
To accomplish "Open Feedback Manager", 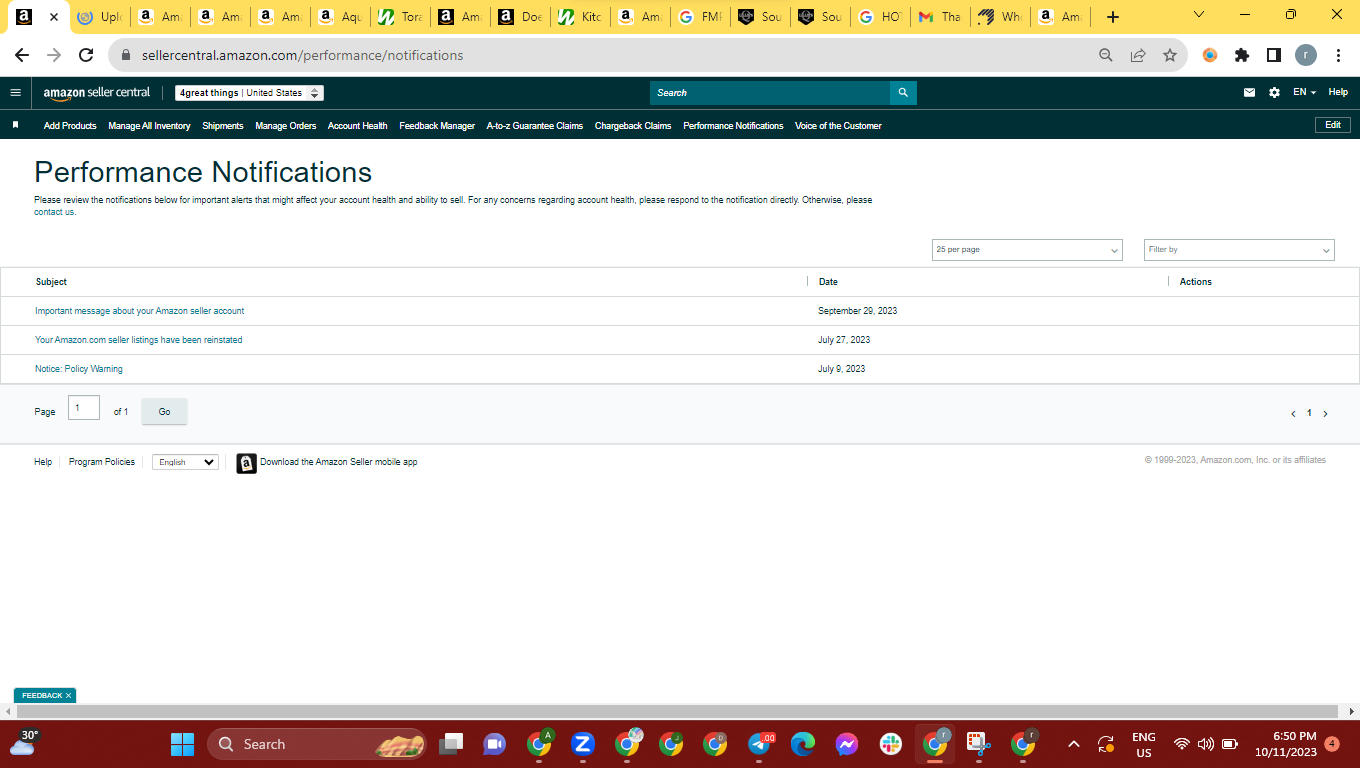I will tap(437, 126).
